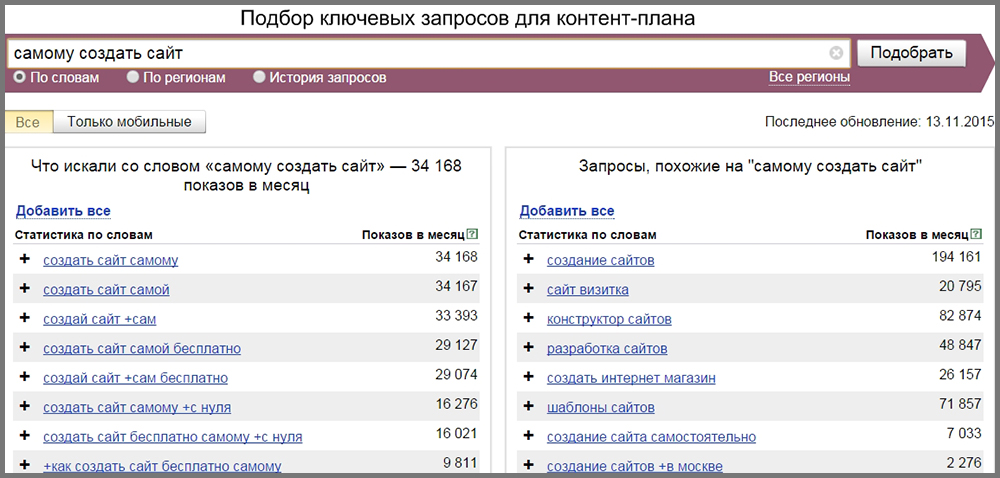Click the plus icon beside «создать сайт самому»
The width and height of the screenshot is (1000, 478).
tap(24, 260)
